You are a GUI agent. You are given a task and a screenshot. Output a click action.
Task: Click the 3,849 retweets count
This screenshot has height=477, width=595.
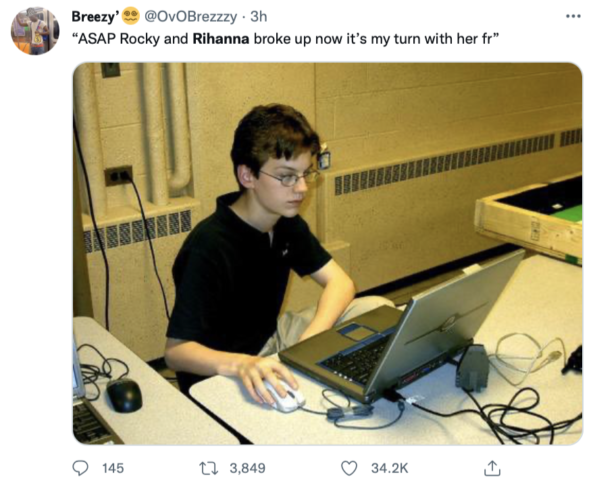pyautogui.click(x=247, y=468)
